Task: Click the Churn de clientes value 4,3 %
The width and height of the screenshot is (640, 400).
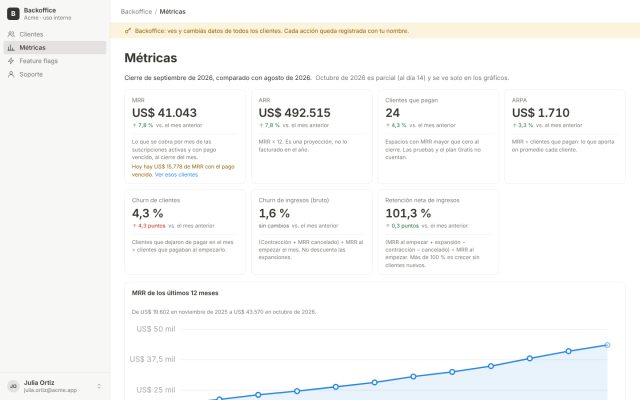Action: coord(147,213)
